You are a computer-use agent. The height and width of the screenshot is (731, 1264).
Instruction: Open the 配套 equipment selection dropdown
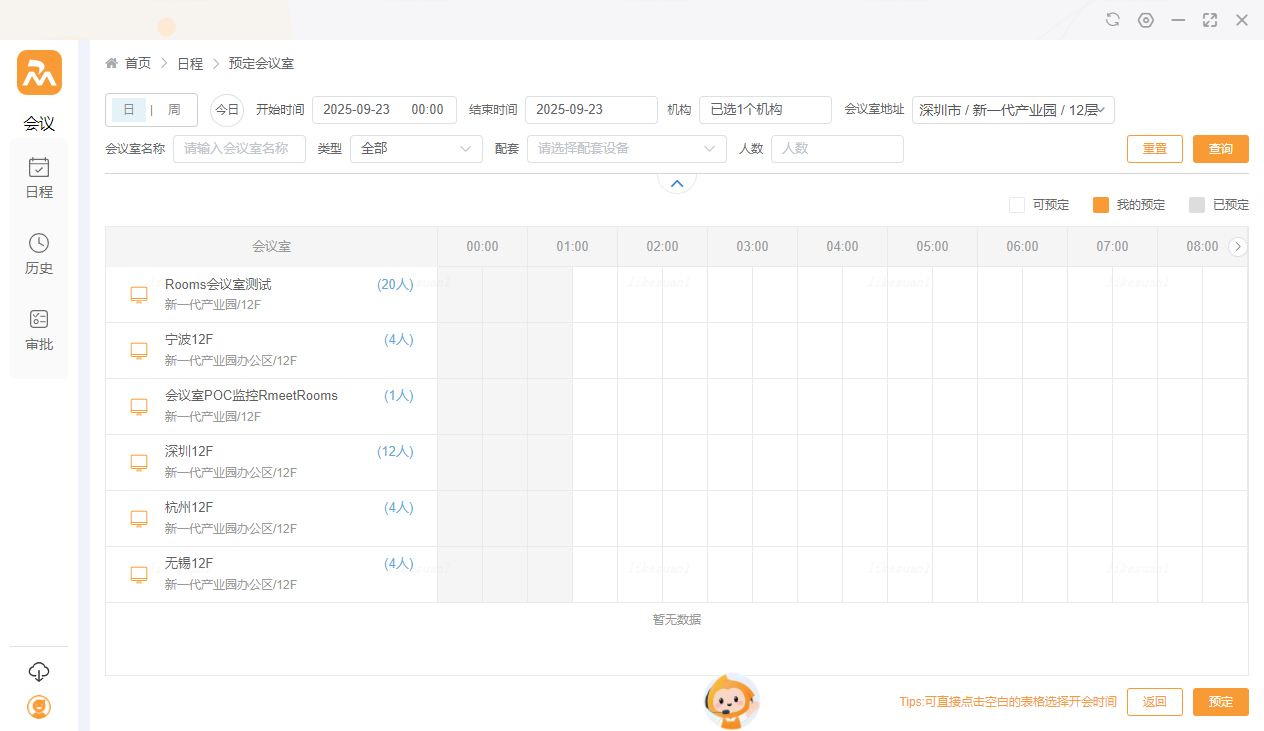tap(626, 149)
